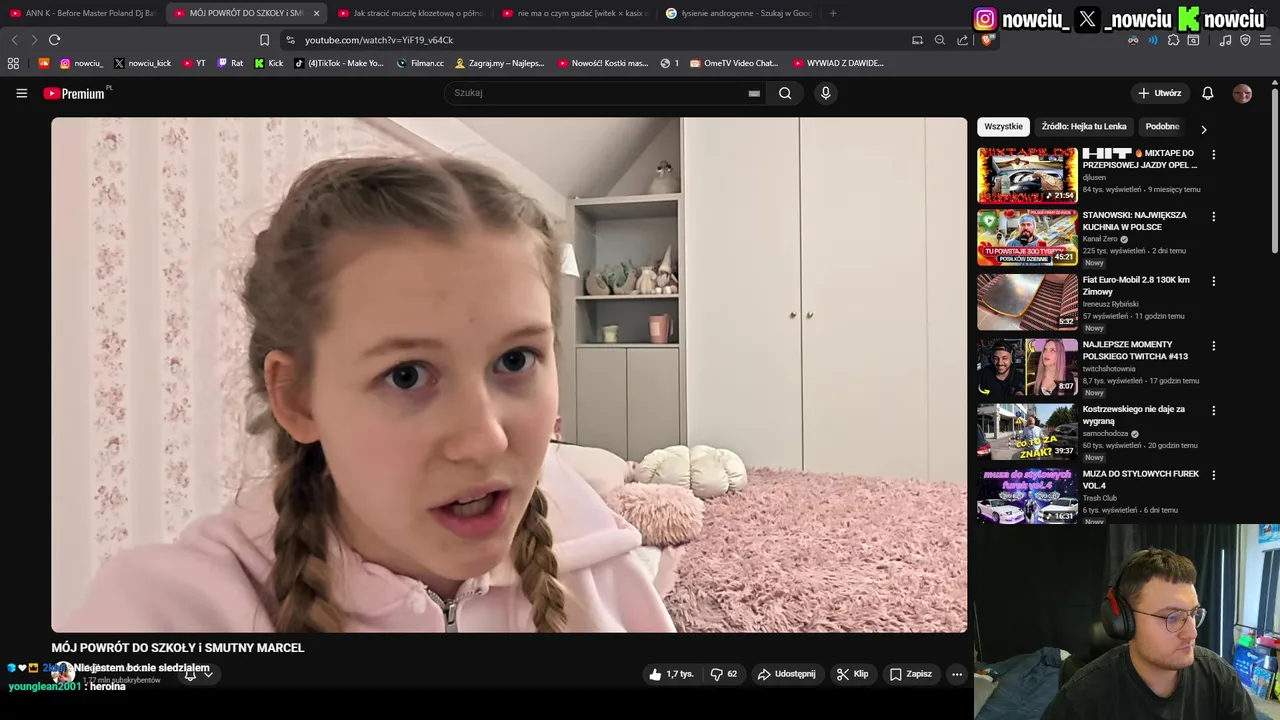Dislike the video with the thumbs down
The image size is (1280, 720).
coord(723,674)
